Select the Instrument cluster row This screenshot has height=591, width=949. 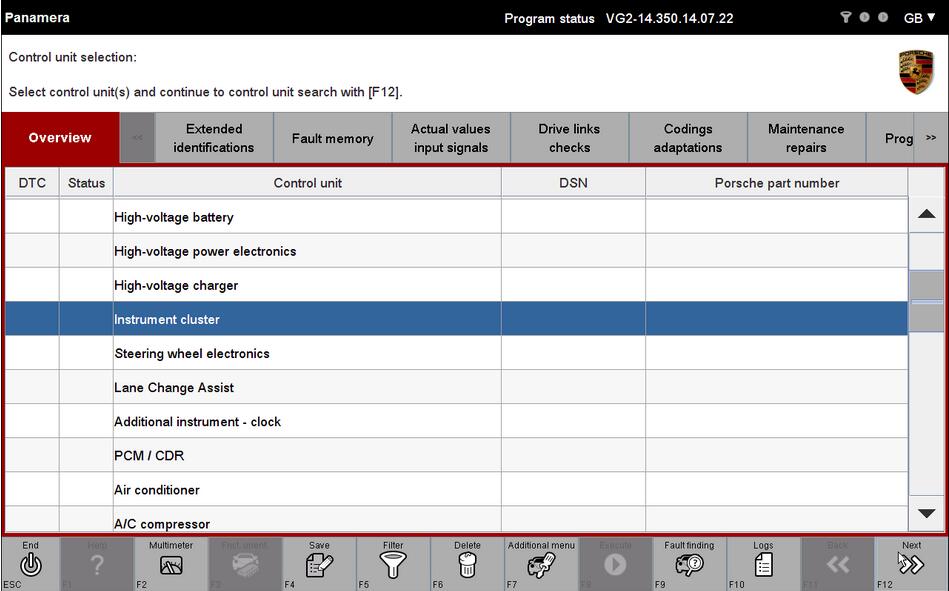(x=456, y=319)
